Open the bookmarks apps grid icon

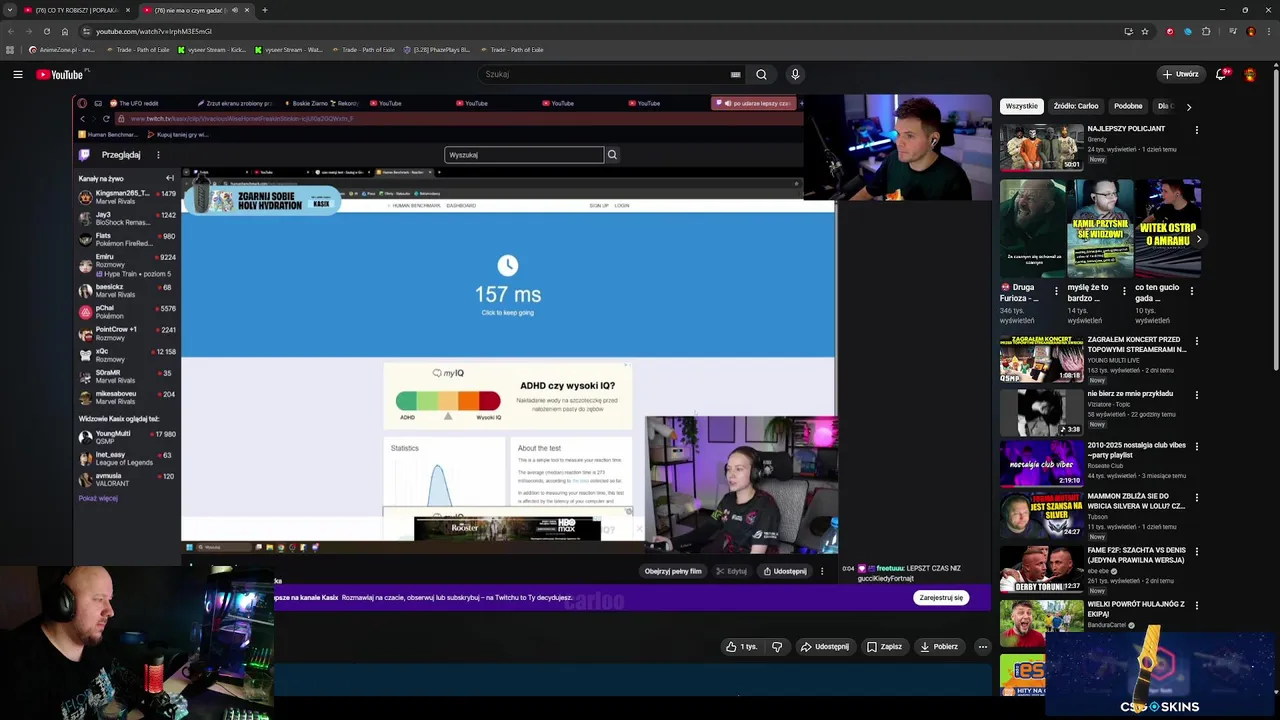click(x=10, y=50)
